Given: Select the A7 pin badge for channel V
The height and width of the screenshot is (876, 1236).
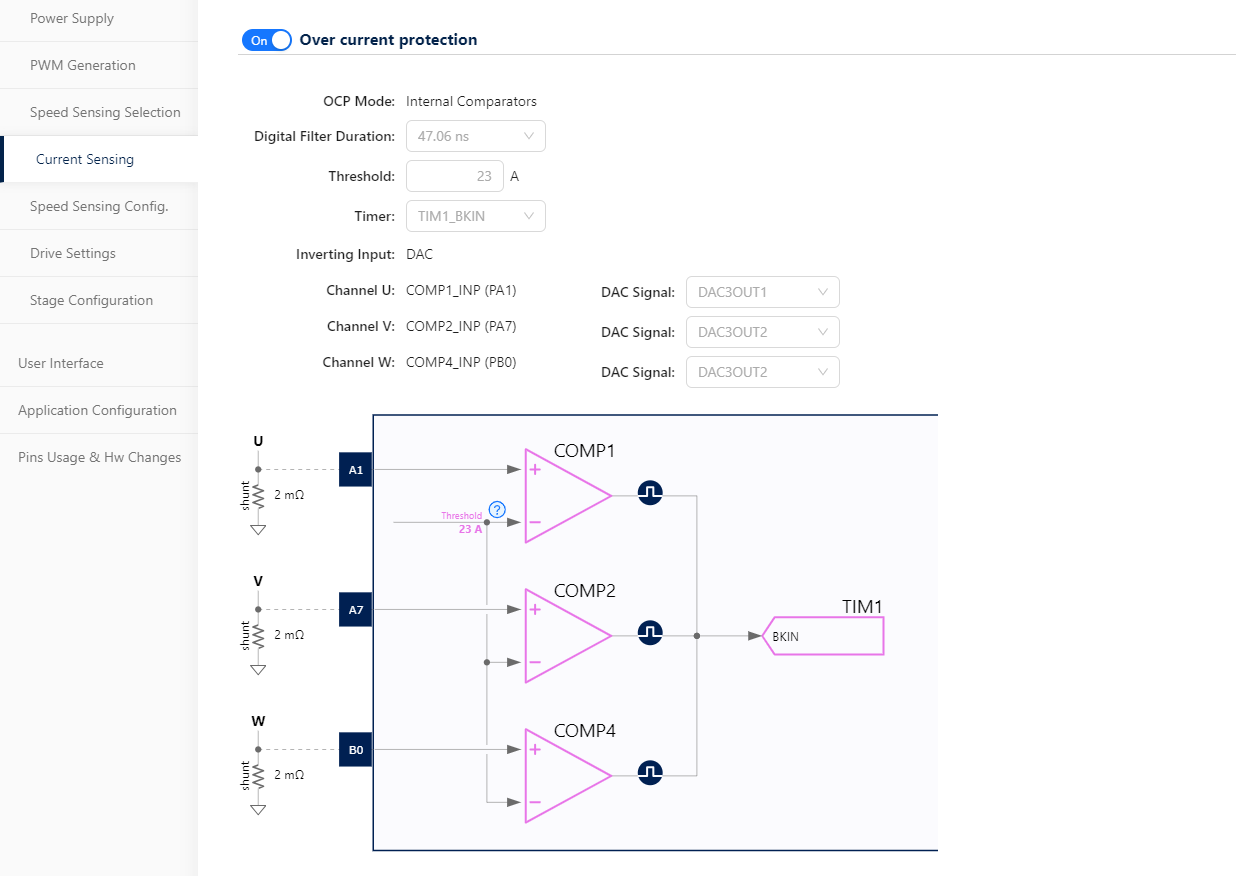Looking at the screenshot, I should tap(355, 609).
